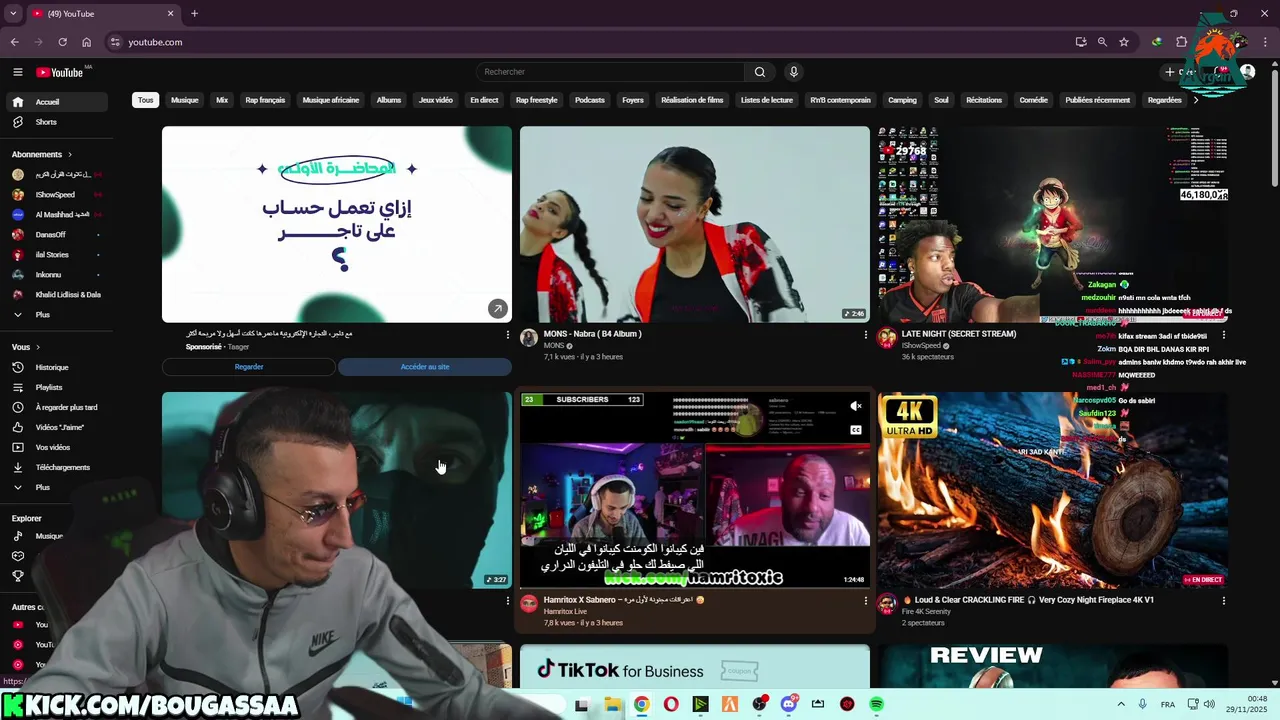Image resolution: width=1280 pixels, height=720 pixels.
Task: Open Discord from the taskbar
Action: tap(788, 704)
